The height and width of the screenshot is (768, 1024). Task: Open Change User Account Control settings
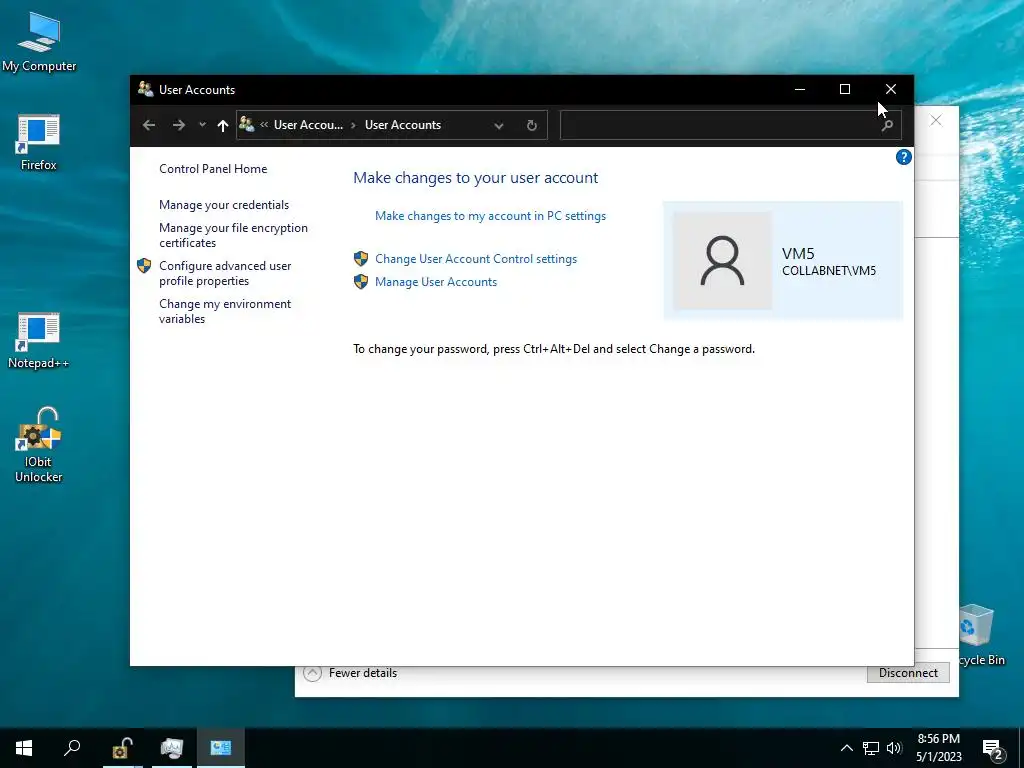pyautogui.click(x=476, y=259)
